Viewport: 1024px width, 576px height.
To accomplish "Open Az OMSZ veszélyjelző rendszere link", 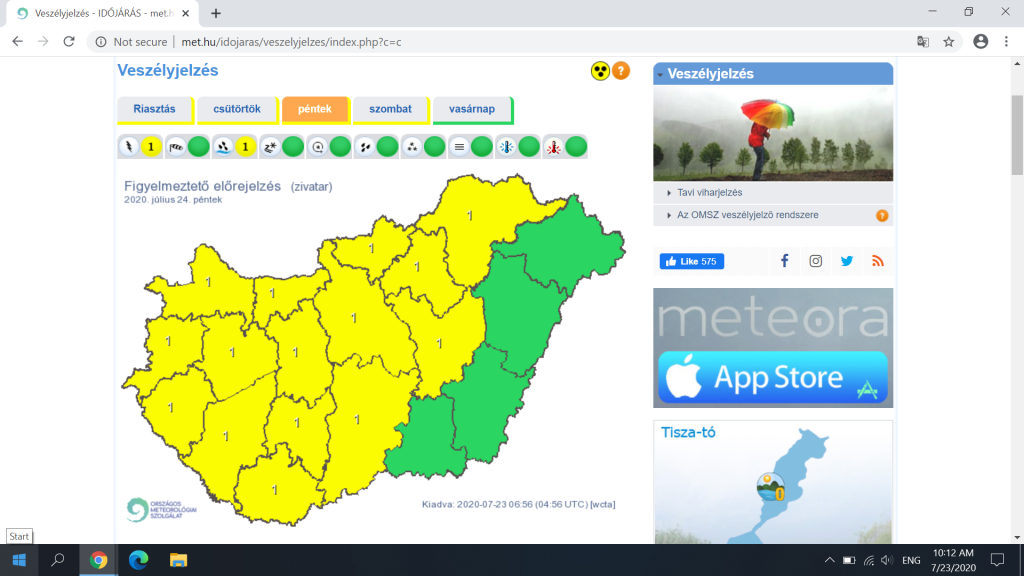I will pyautogui.click(x=741, y=215).
